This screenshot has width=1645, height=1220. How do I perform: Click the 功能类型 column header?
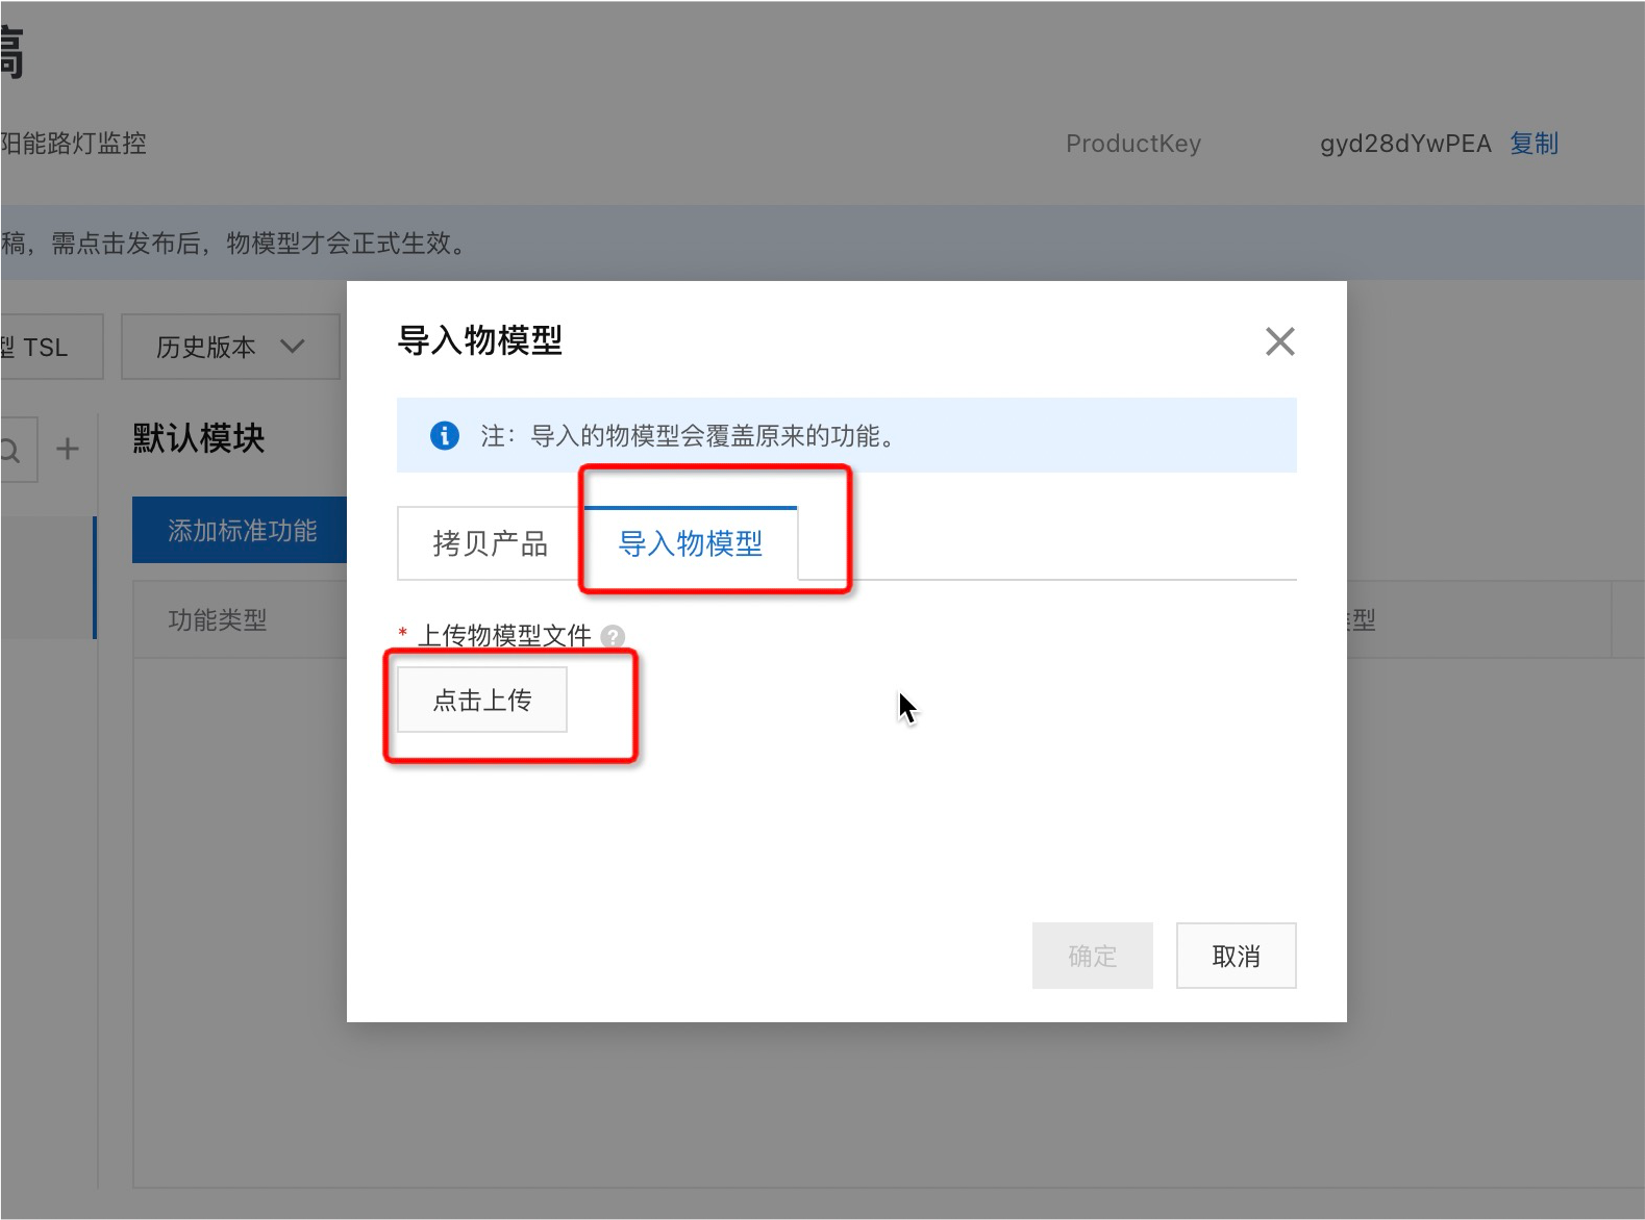(217, 620)
